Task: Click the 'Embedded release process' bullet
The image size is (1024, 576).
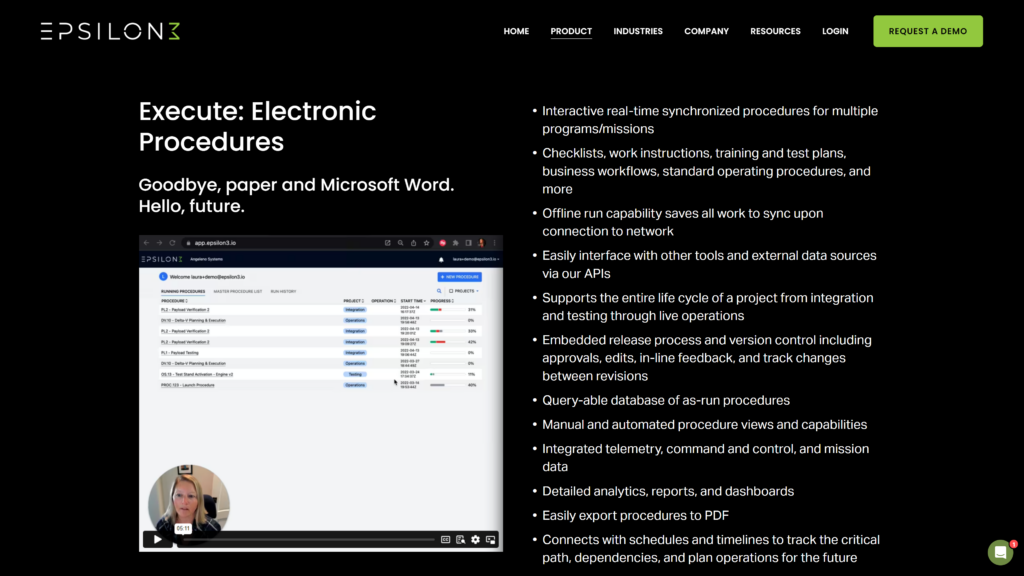Action: point(707,358)
